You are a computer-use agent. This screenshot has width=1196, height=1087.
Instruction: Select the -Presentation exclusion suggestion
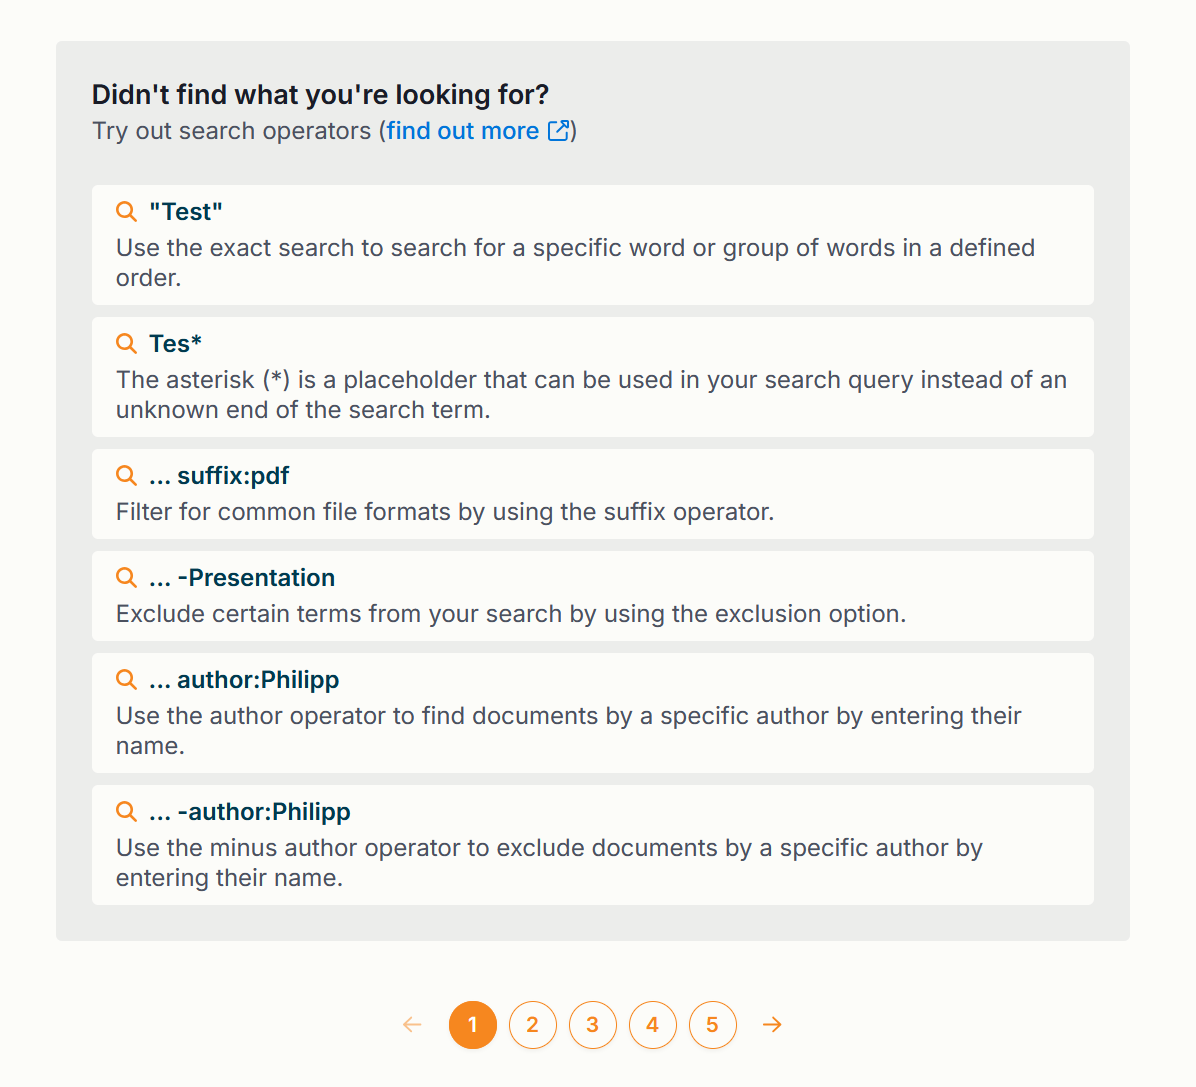tap(593, 596)
